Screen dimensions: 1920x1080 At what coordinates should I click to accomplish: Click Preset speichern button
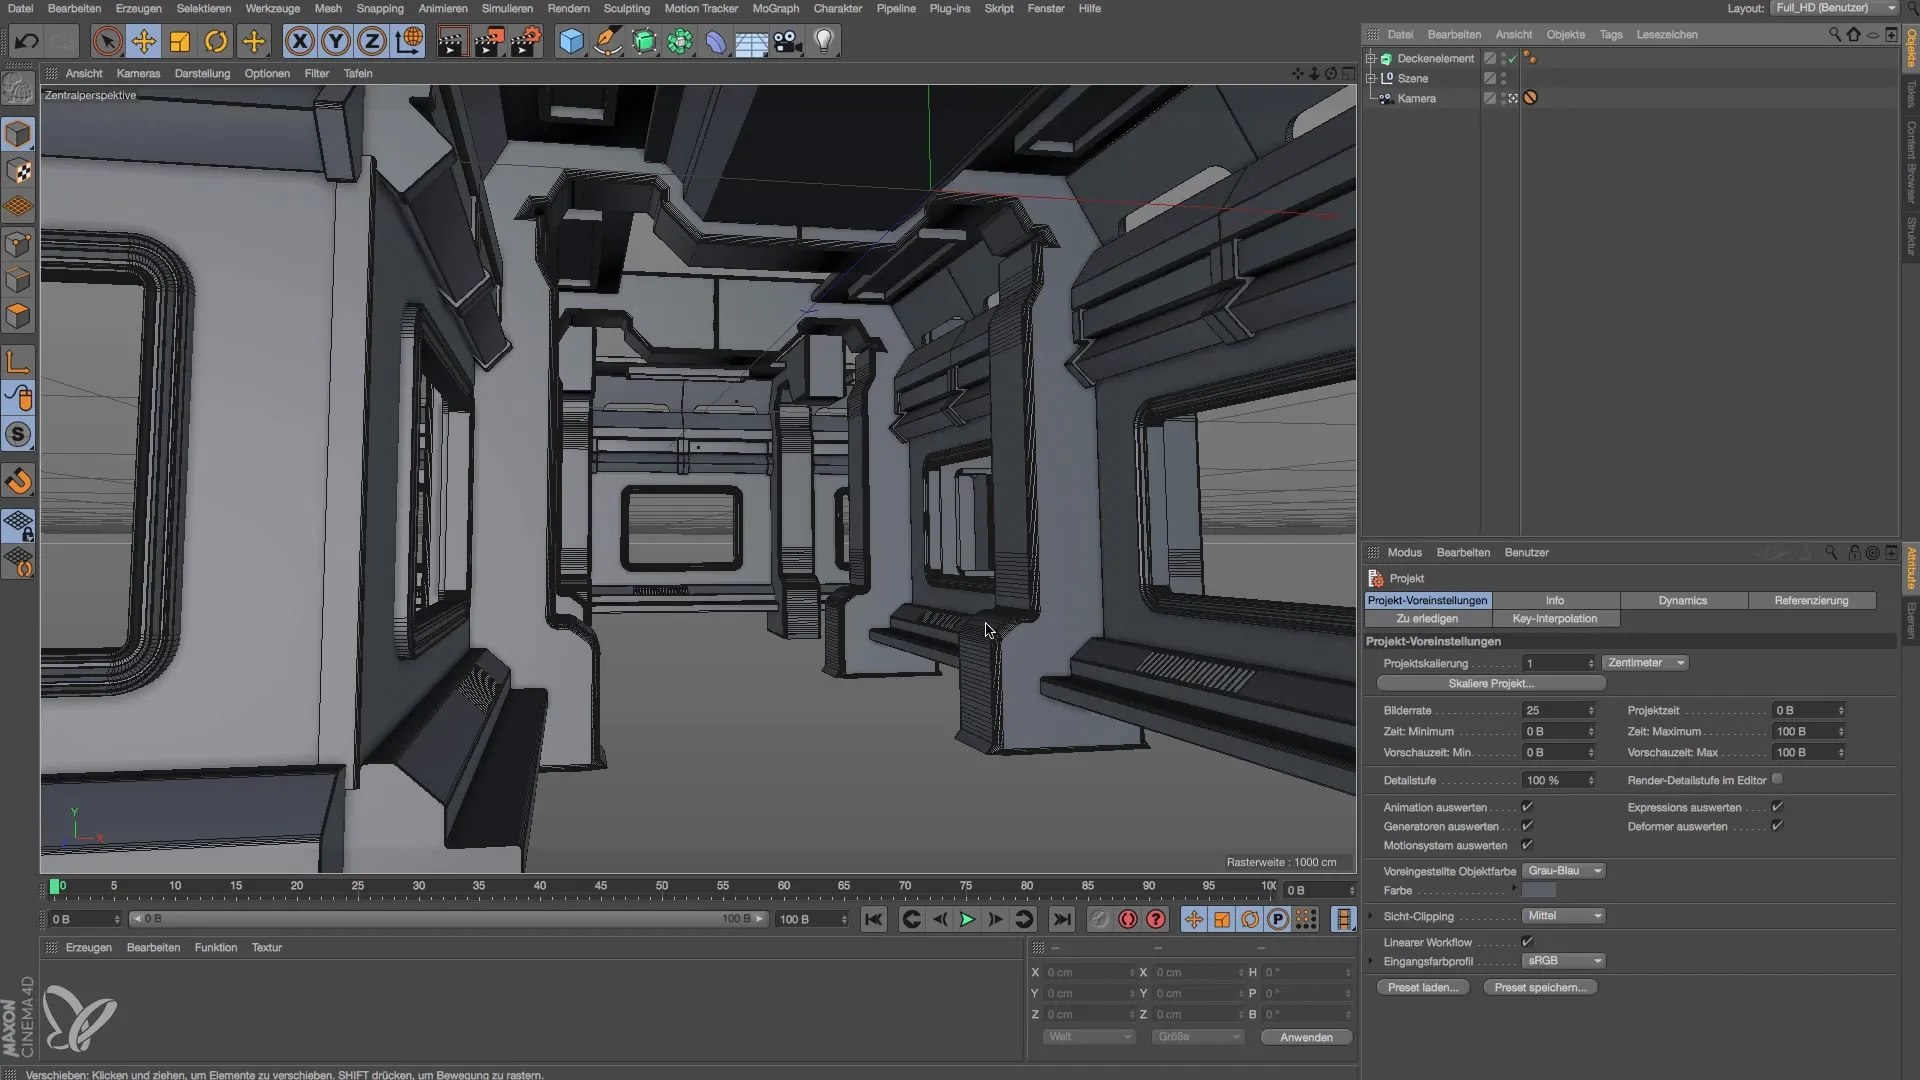1540,987
